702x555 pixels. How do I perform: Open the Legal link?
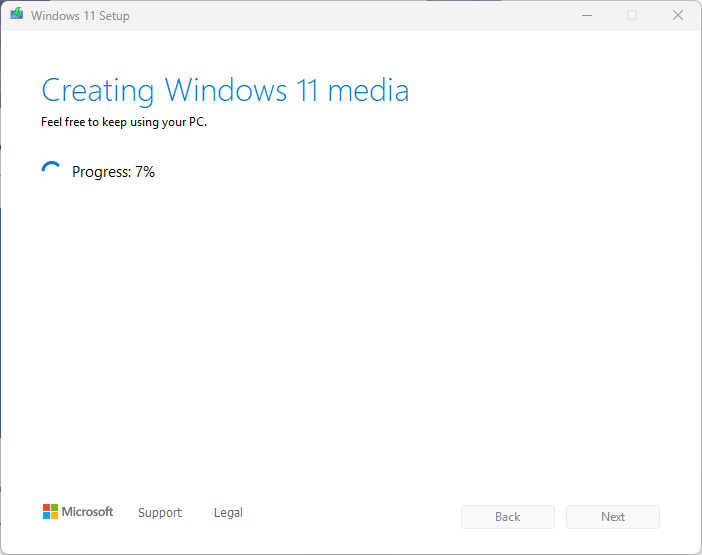228,513
